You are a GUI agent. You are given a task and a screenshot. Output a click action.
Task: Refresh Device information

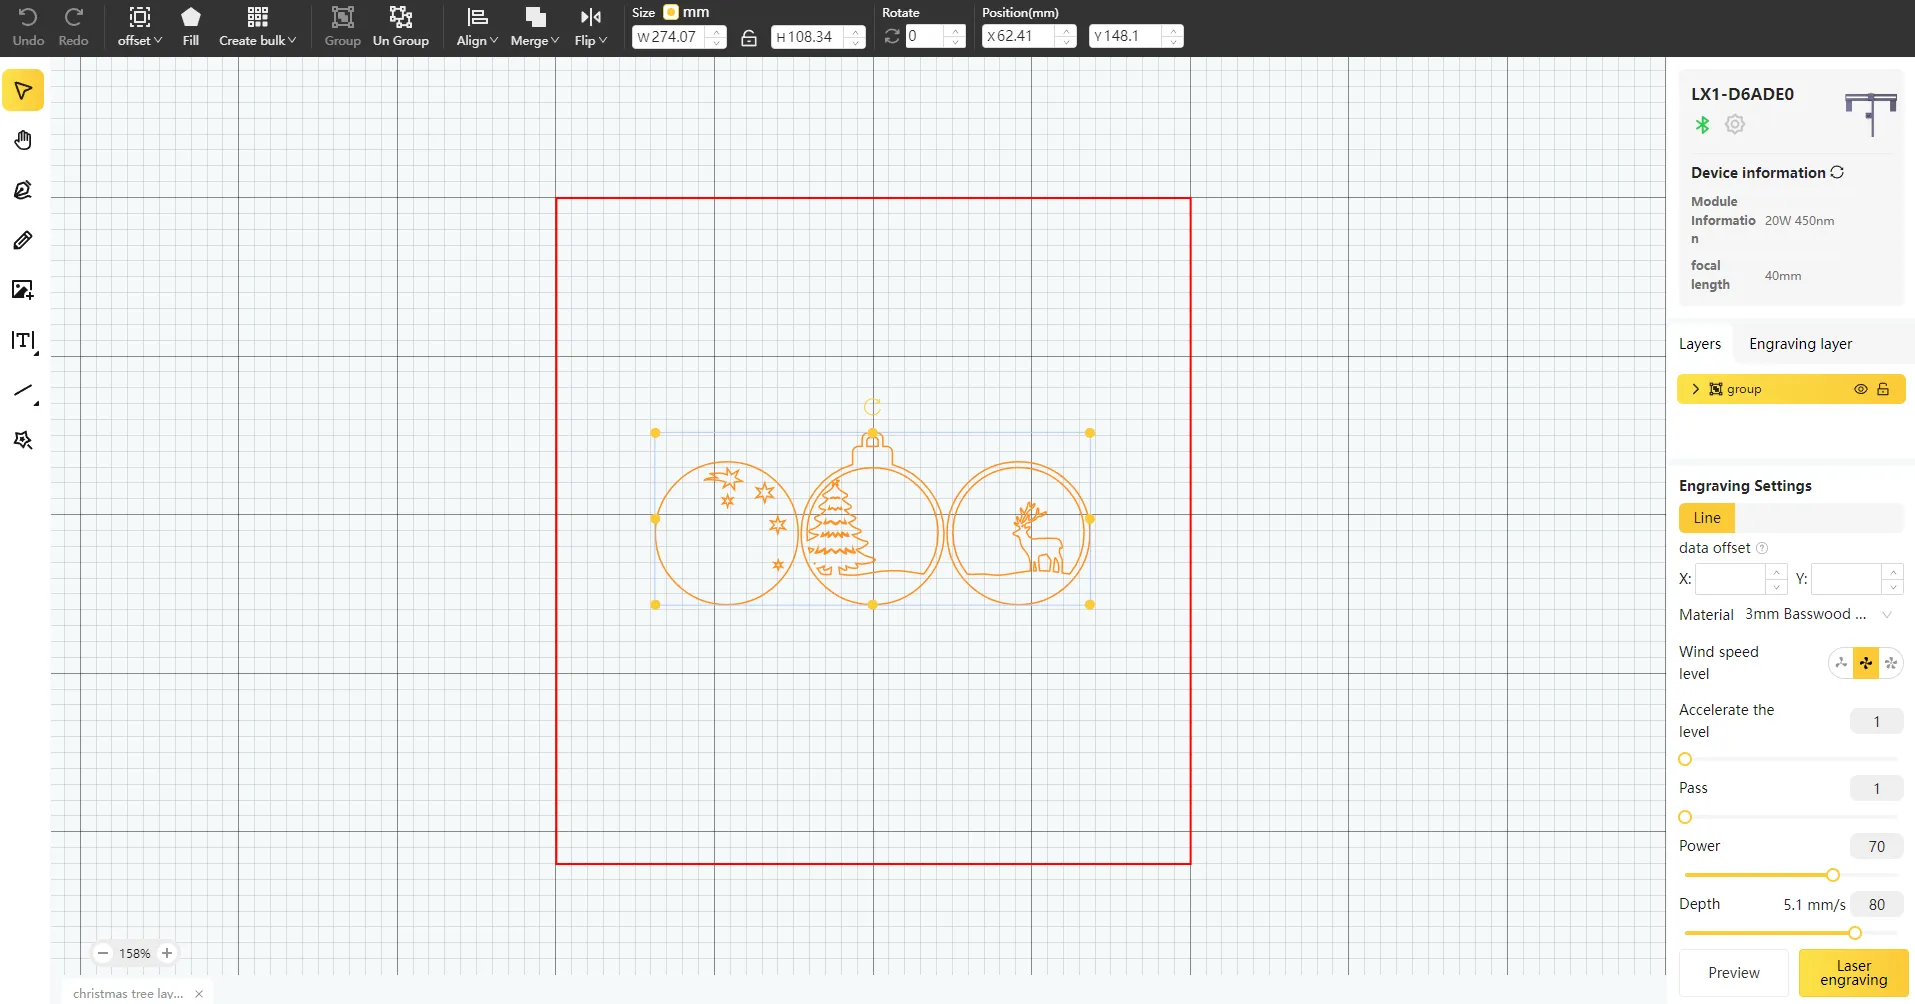click(1837, 172)
